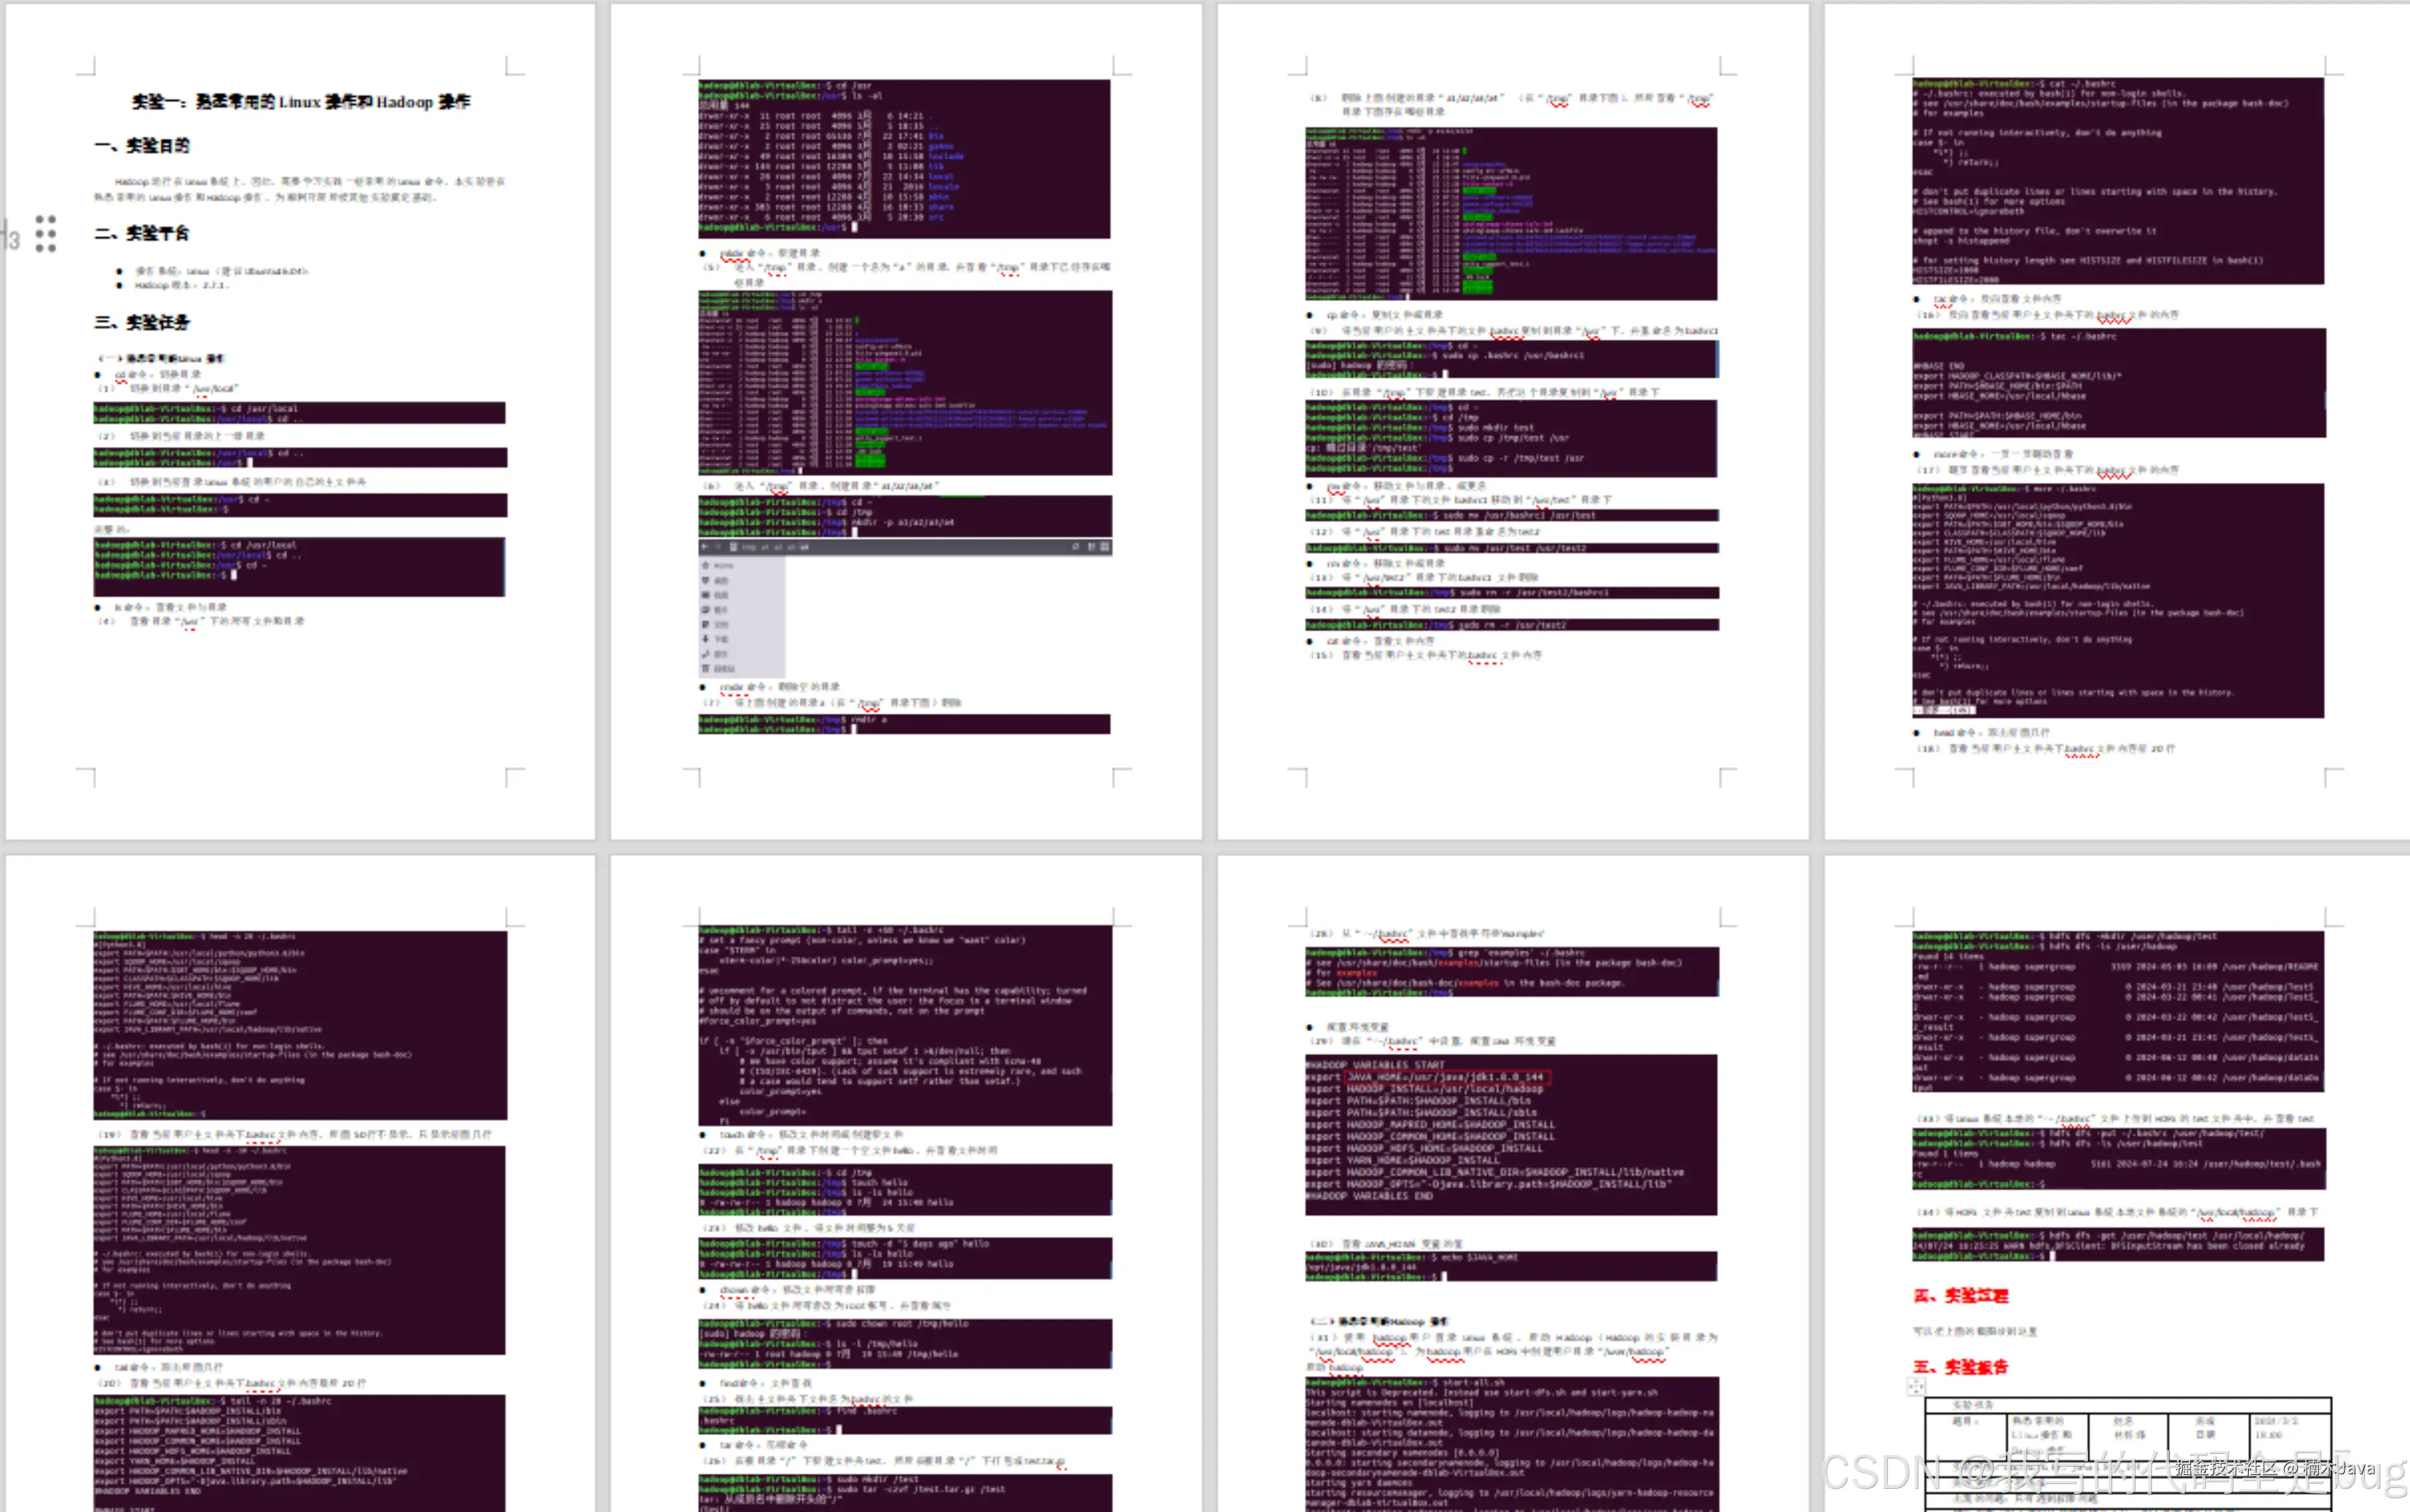Click trash icon in file manager sidebar
Viewport: 2410px width, 1512px height.
click(x=706, y=669)
